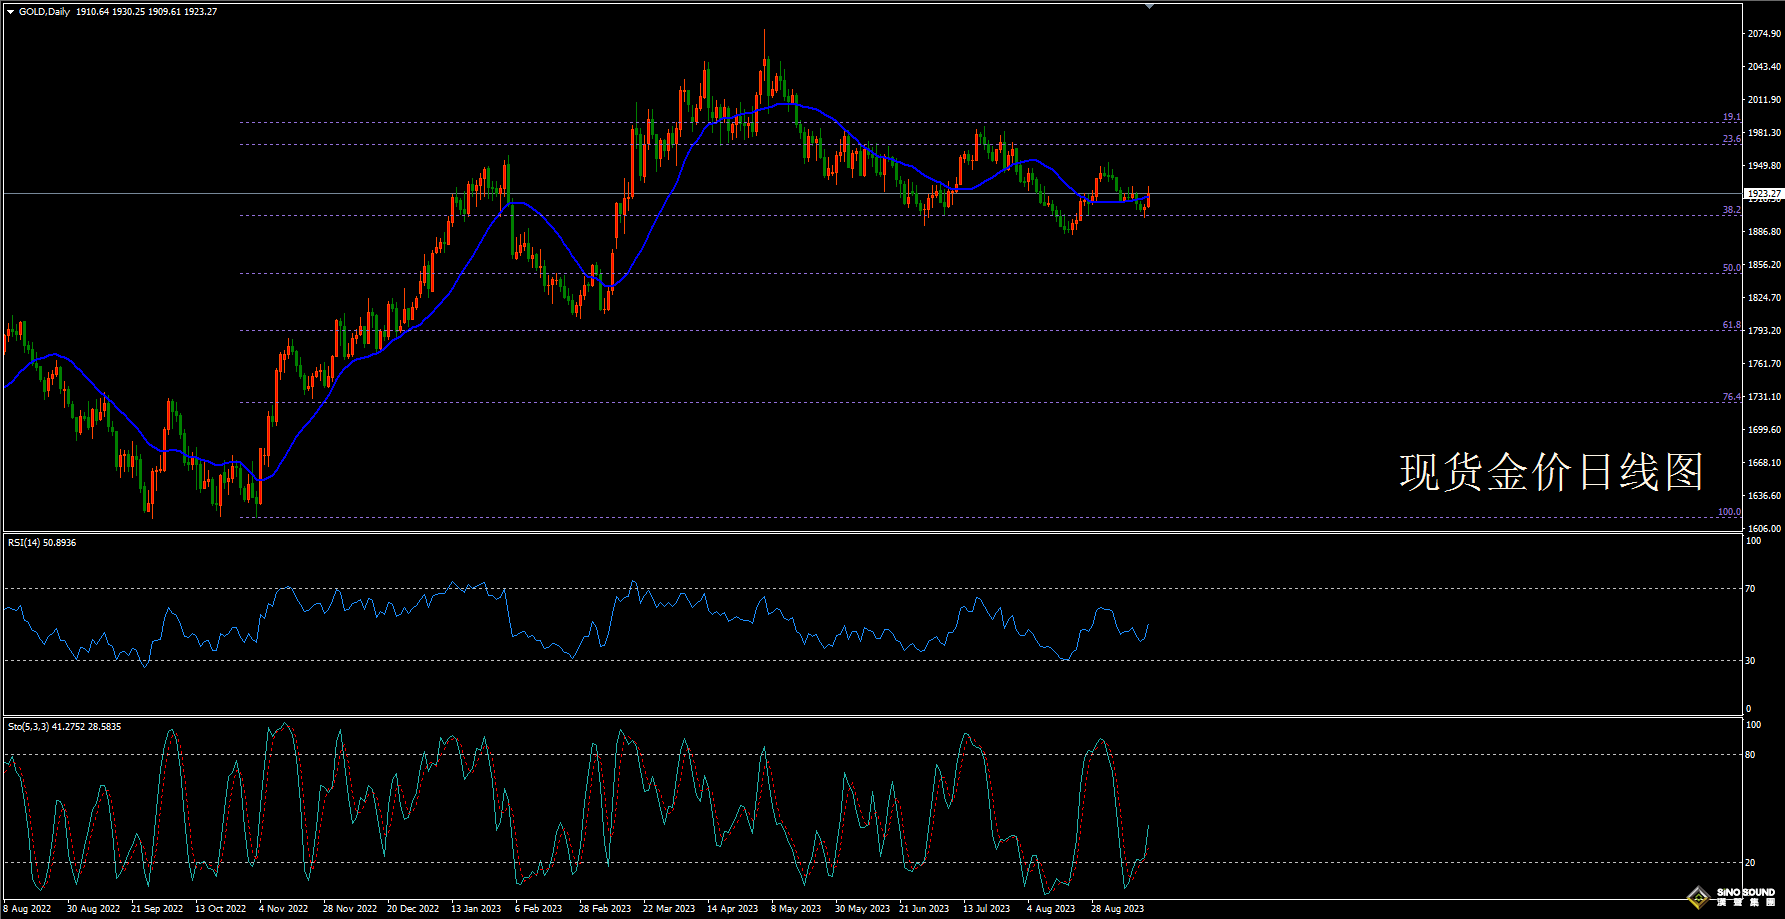Click the GOLD,Daily symbol title text
Viewport: 1785px width, 919px height.
click(44, 12)
